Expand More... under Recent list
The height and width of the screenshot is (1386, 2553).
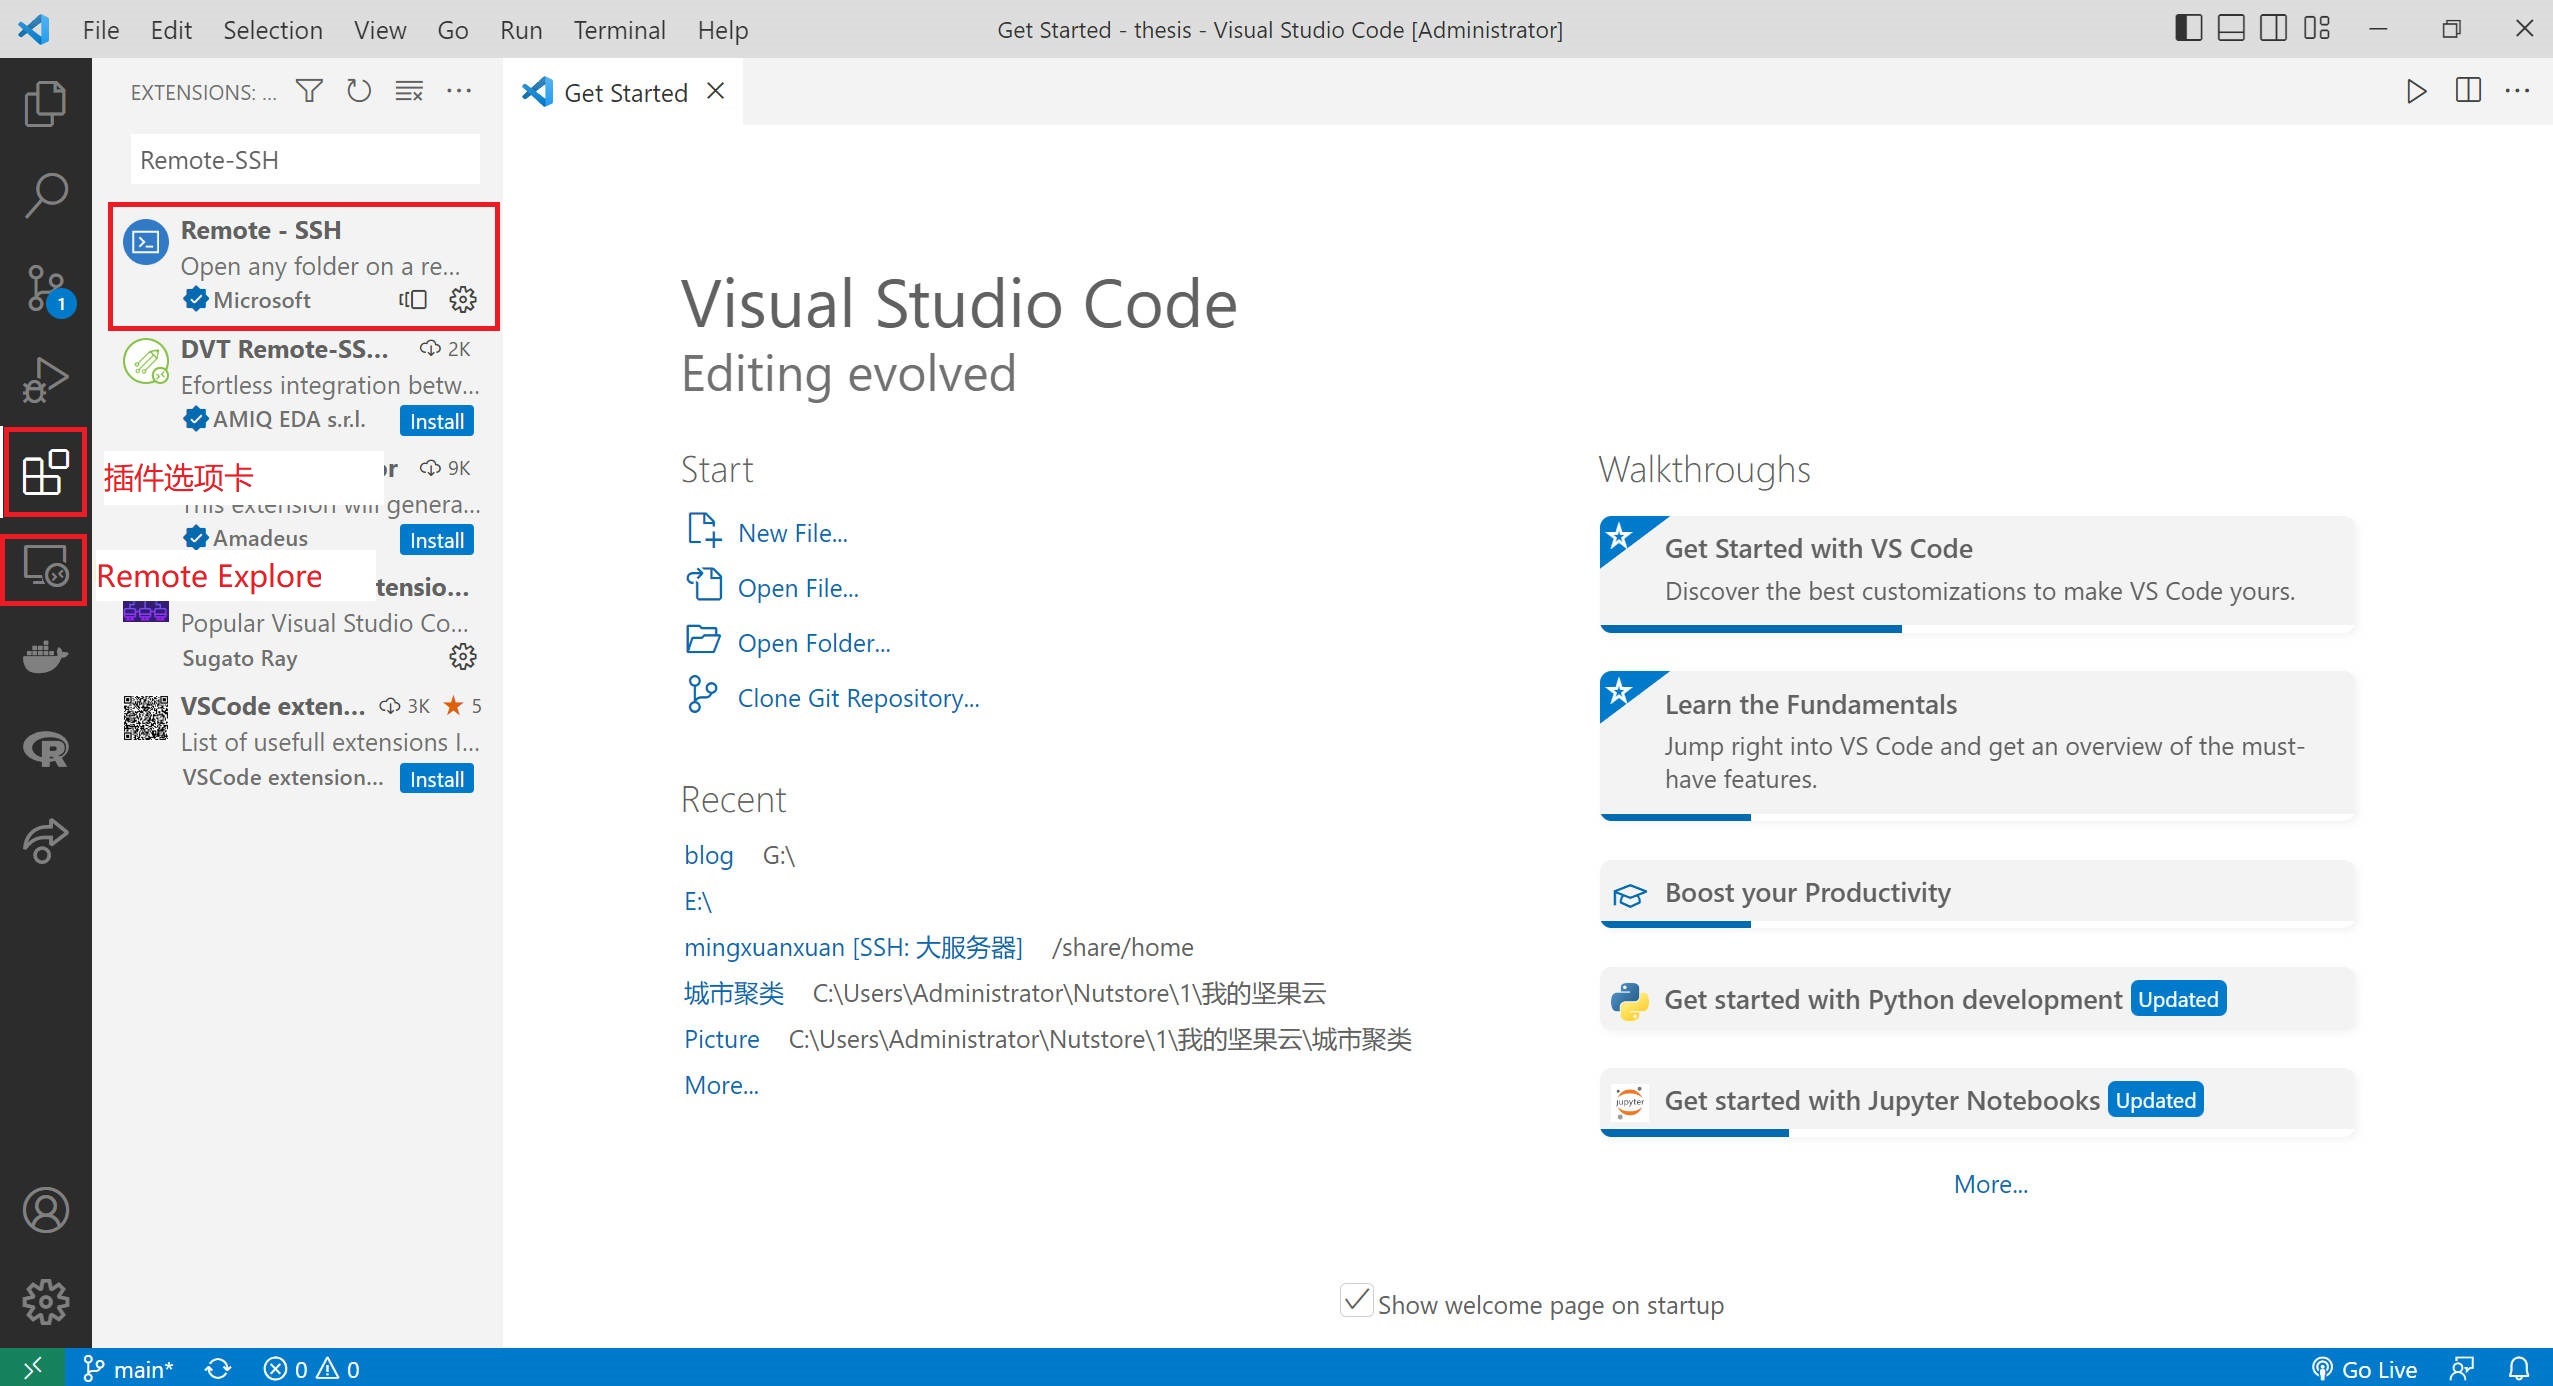click(x=720, y=1084)
